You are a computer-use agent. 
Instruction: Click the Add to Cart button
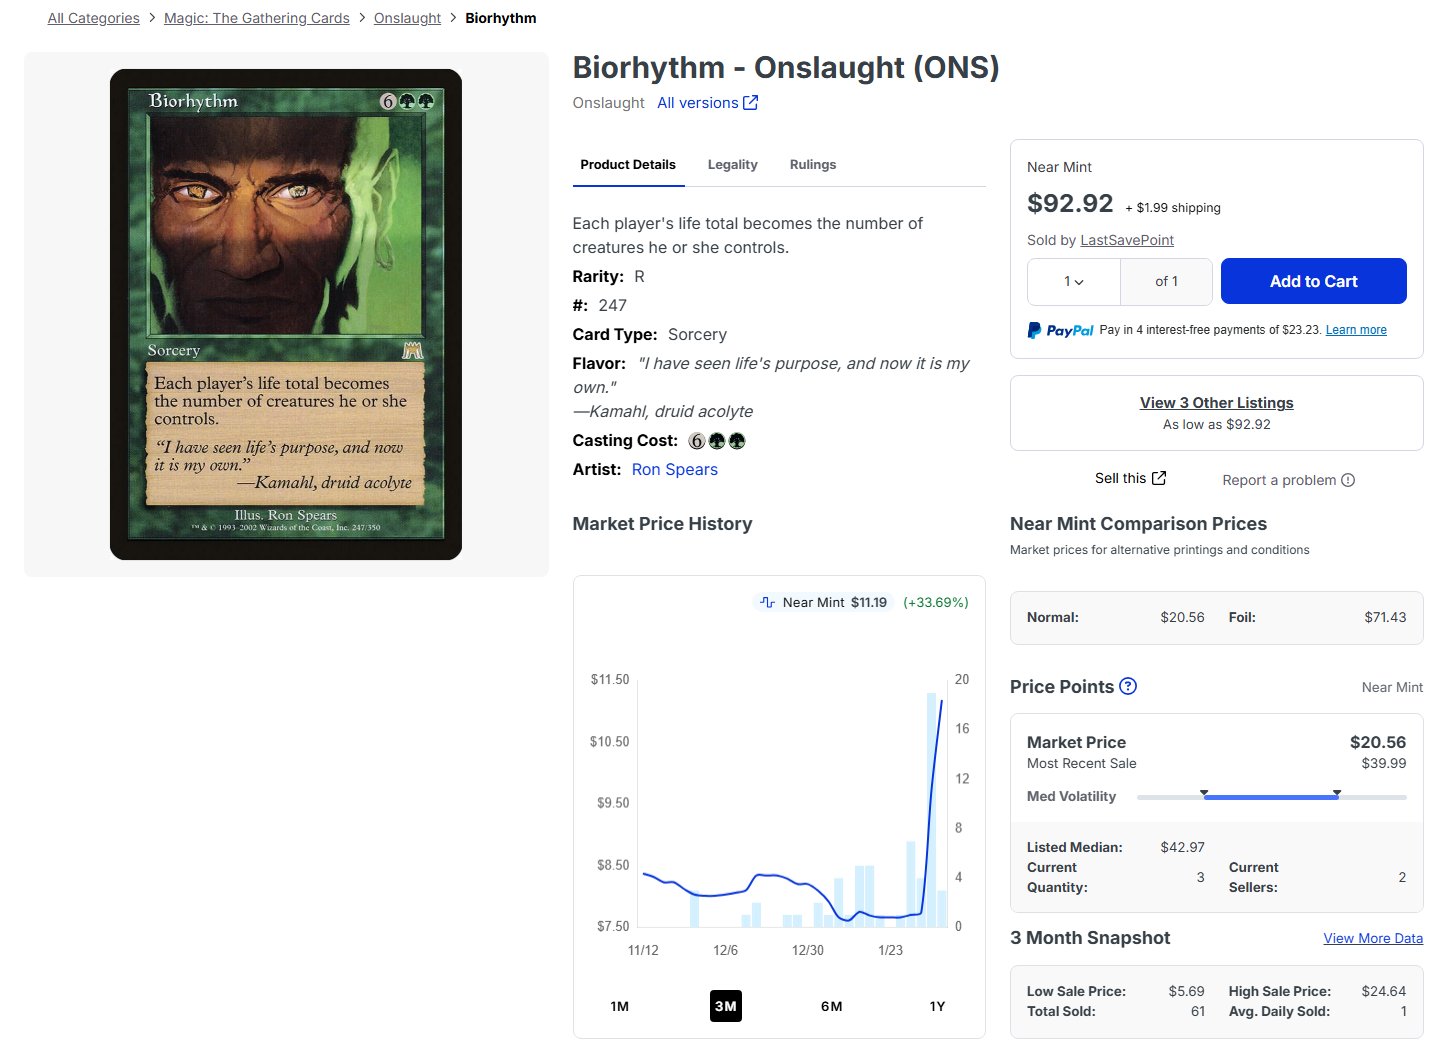tap(1313, 281)
